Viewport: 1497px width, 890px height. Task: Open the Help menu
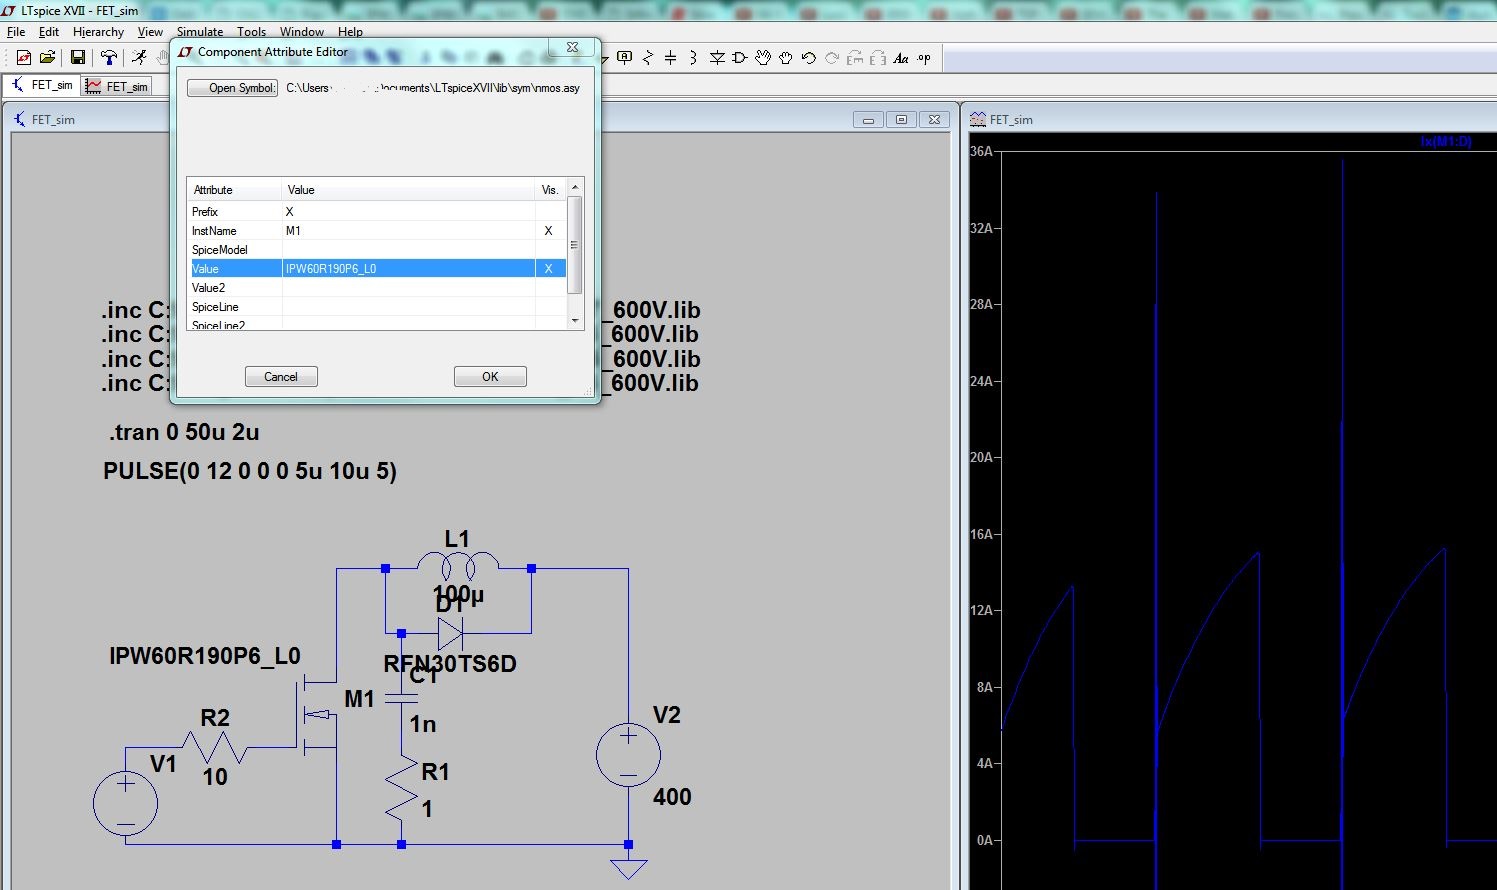[350, 32]
